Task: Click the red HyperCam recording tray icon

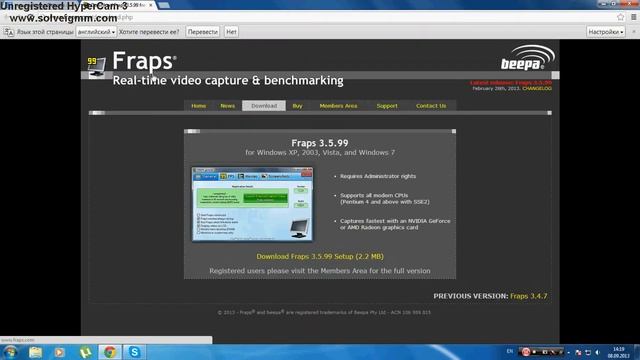Action: [x=526, y=352]
